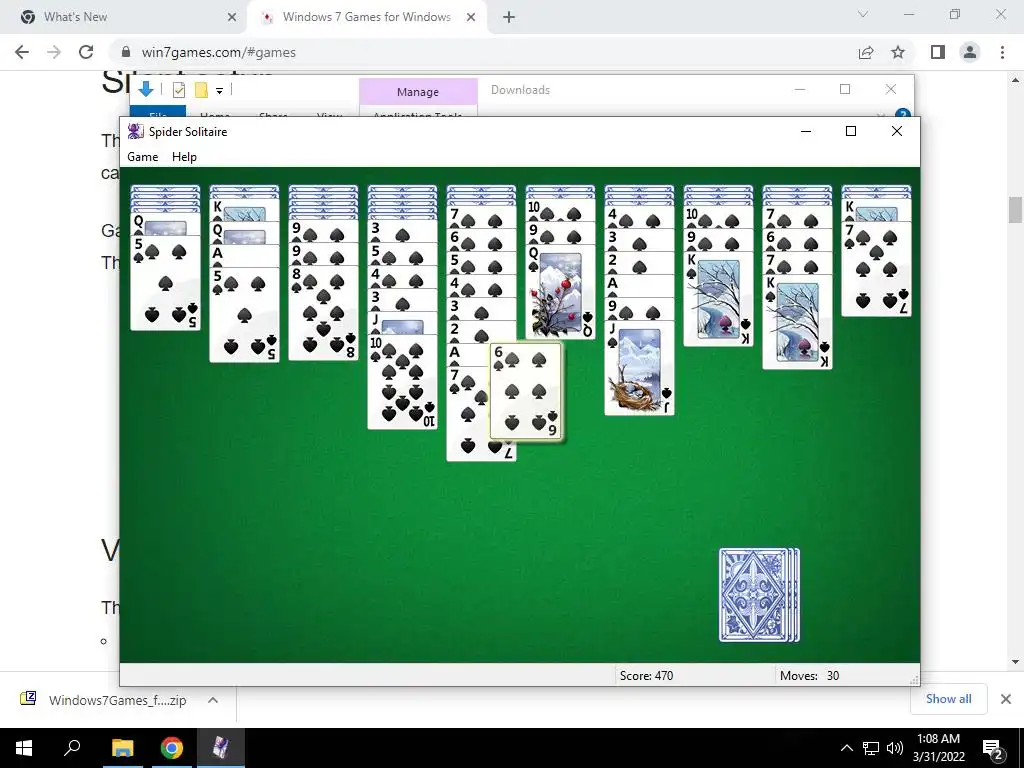Select the 10 of spades at fourth column bottom
This screenshot has height=768, width=1024.
pos(402,382)
